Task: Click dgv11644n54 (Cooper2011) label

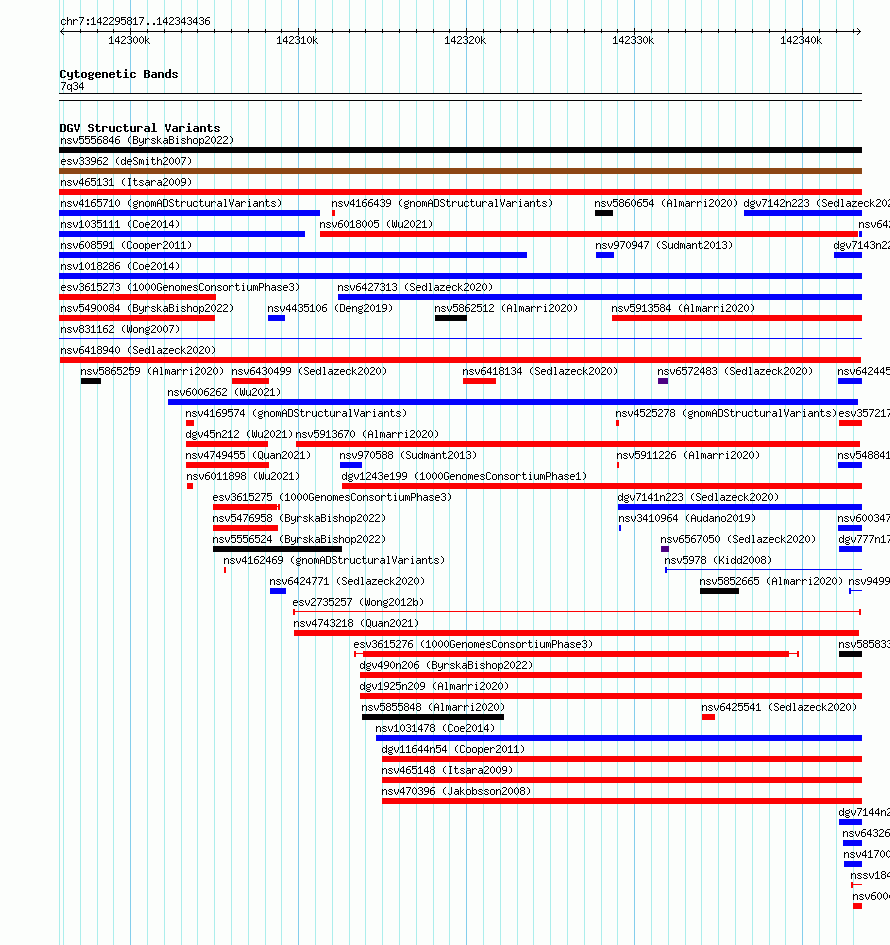Action: coord(453,750)
